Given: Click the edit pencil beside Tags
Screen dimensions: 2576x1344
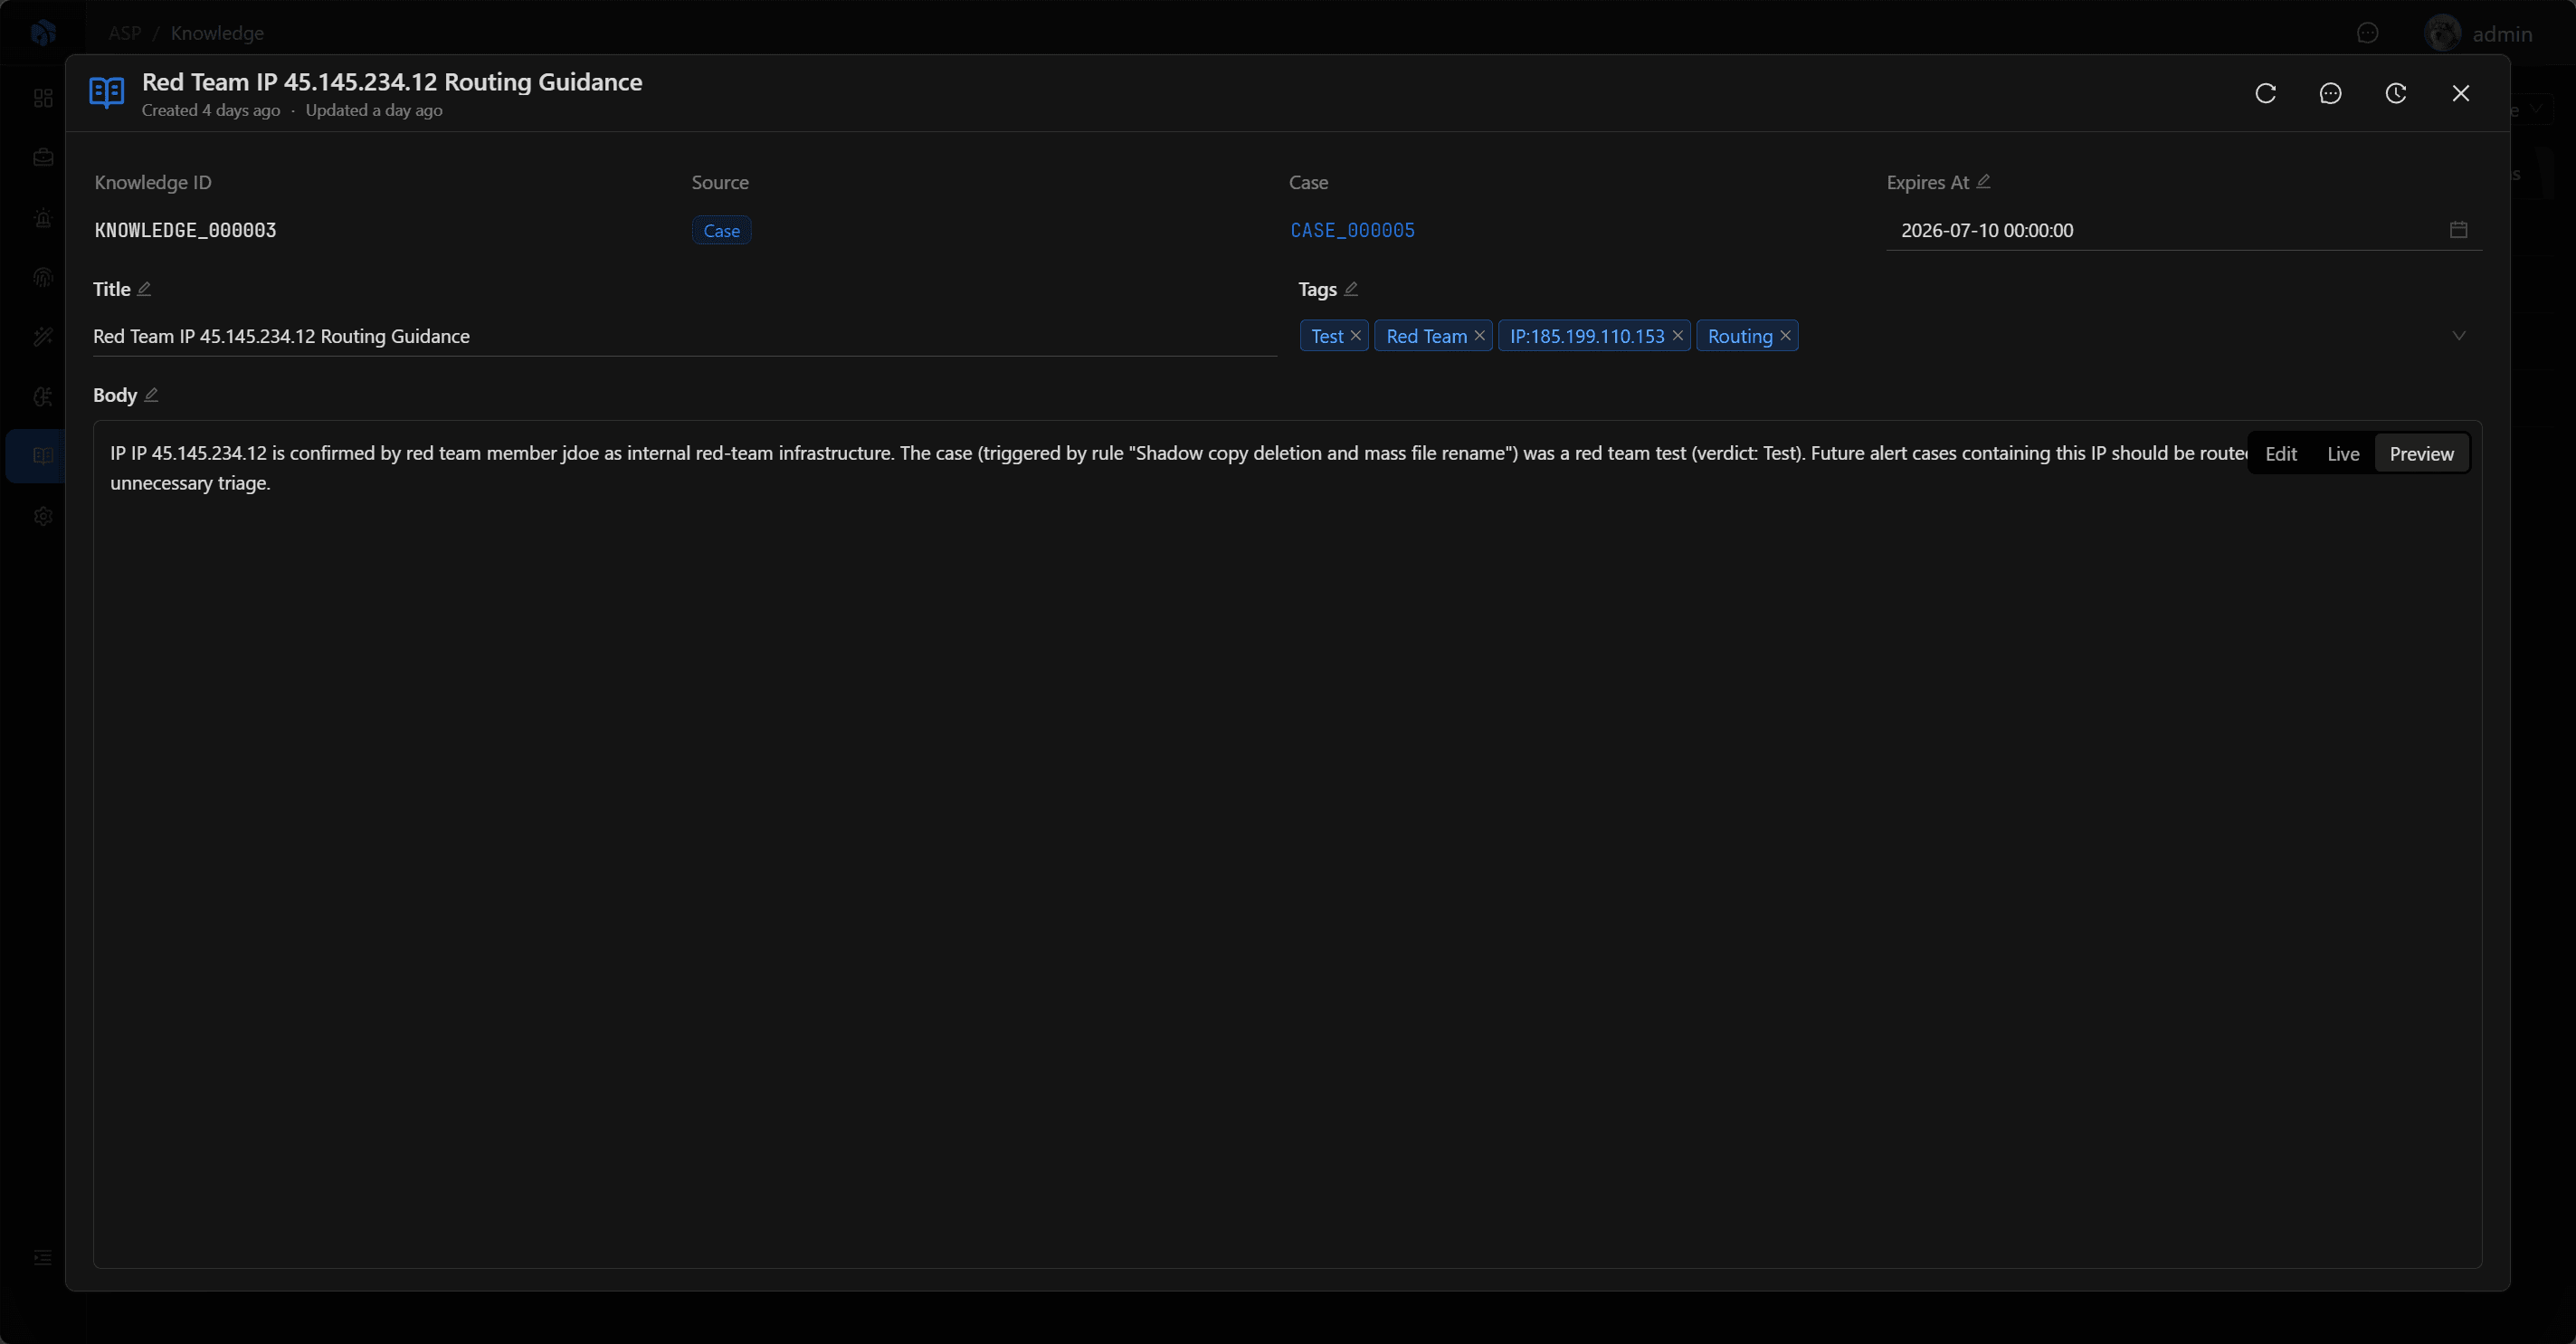Looking at the screenshot, I should click(x=1351, y=289).
